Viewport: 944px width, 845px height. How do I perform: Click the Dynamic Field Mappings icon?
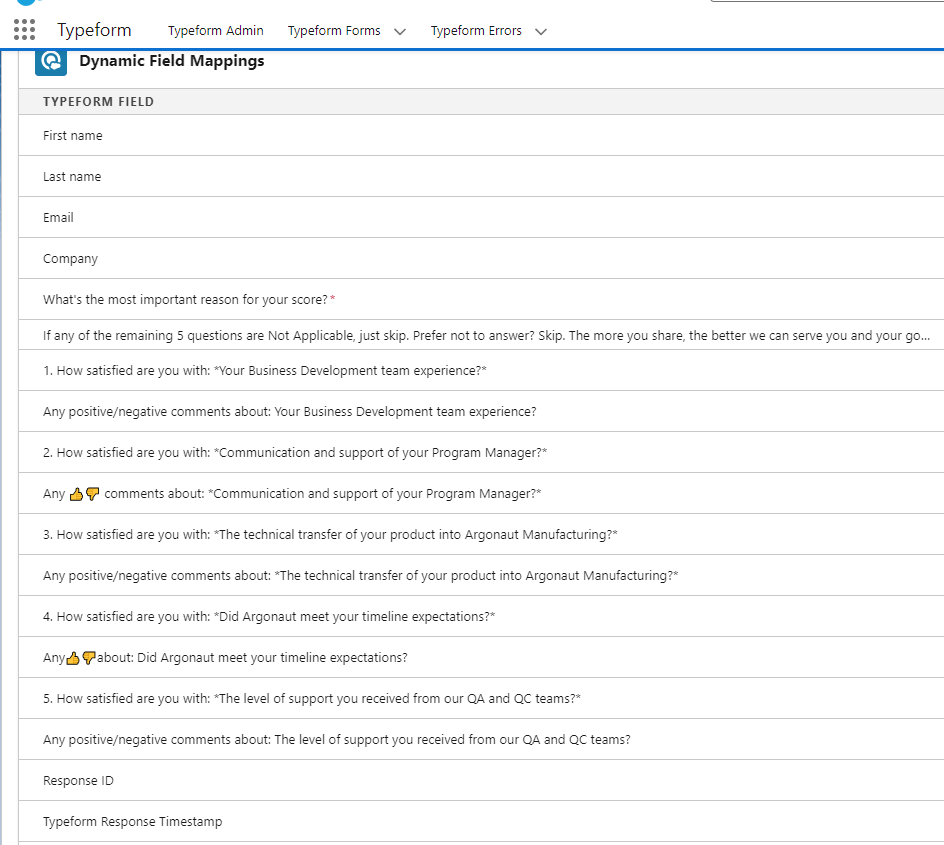(x=51, y=61)
